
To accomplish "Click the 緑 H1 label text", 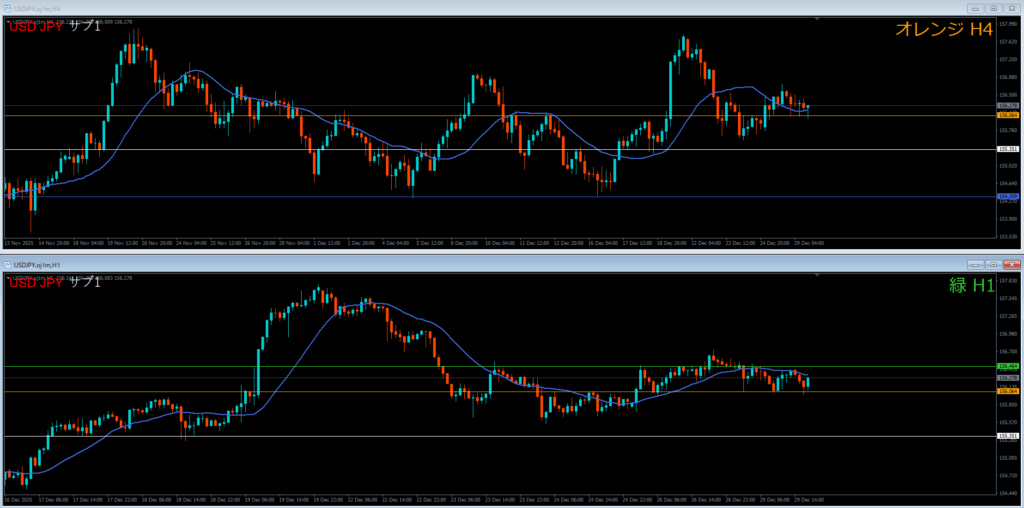I will click(970, 286).
